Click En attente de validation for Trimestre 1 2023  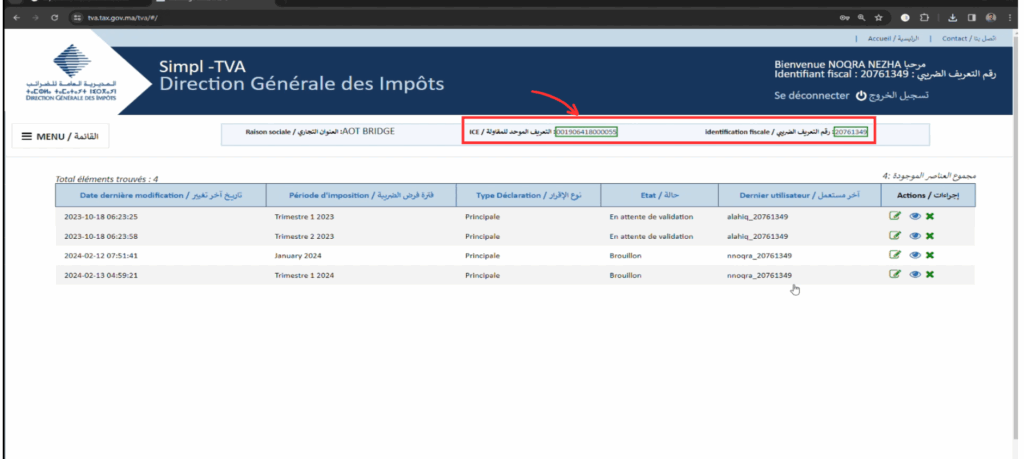click(650, 217)
